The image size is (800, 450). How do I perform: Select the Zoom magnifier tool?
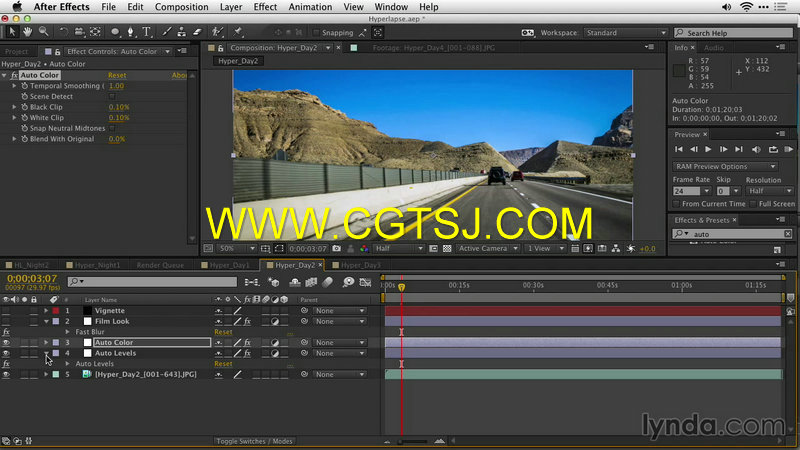click(x=44, y=32)
